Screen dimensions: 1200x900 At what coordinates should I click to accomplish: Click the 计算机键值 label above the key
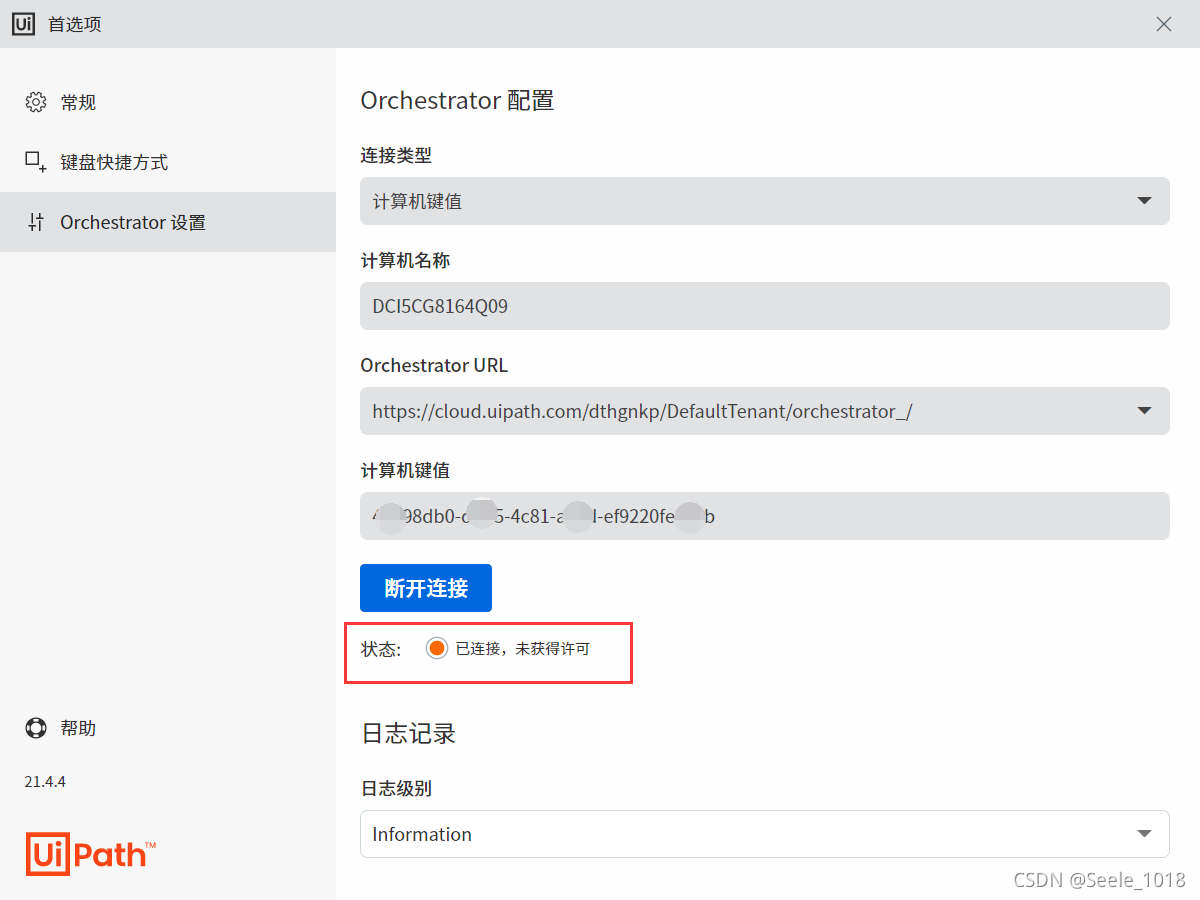tap(405, 471)
